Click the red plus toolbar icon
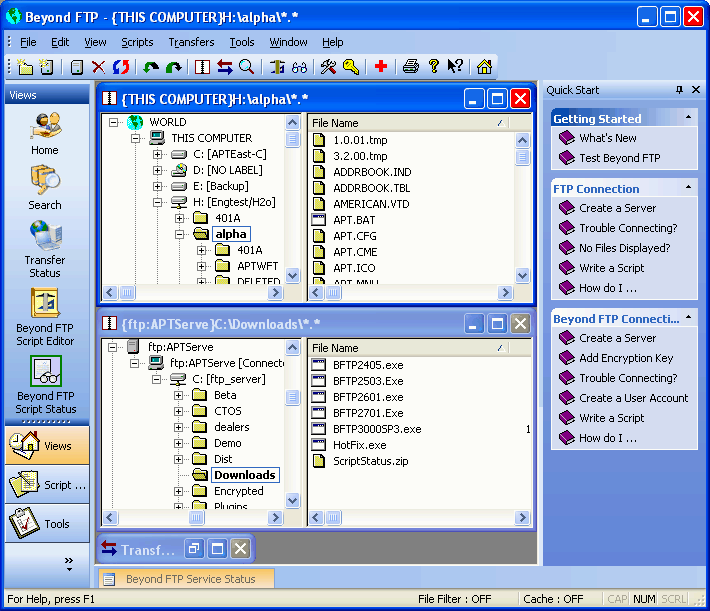 (x=381, y=67)
